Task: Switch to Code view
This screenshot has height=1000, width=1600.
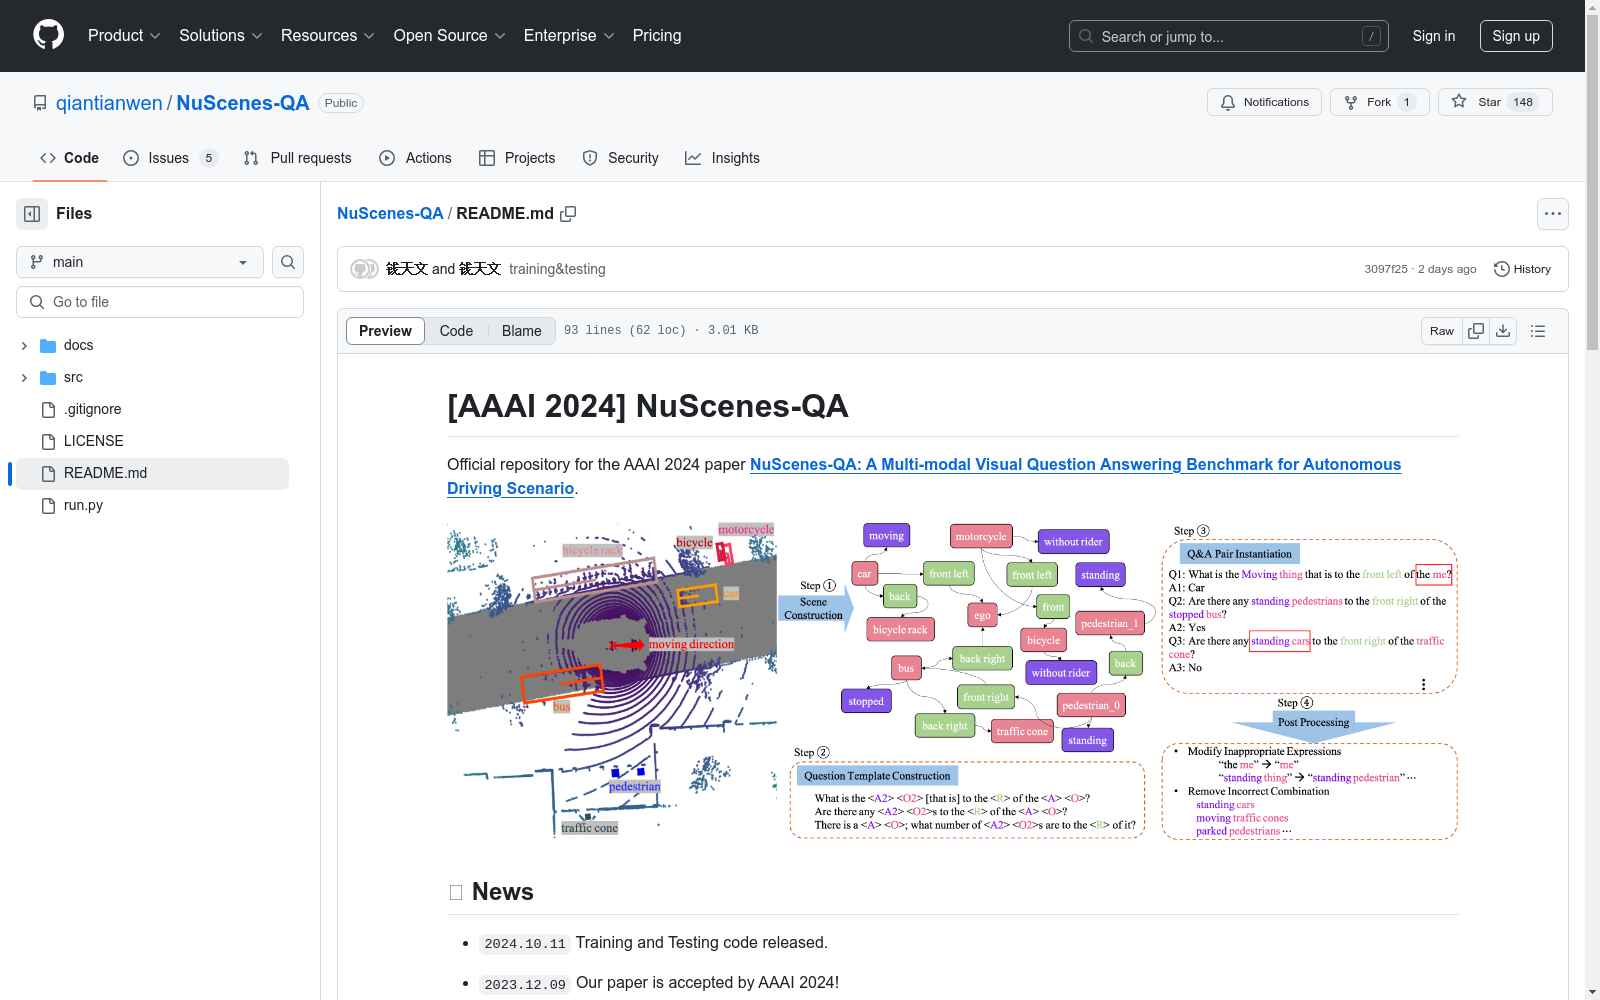Action: 456,331
